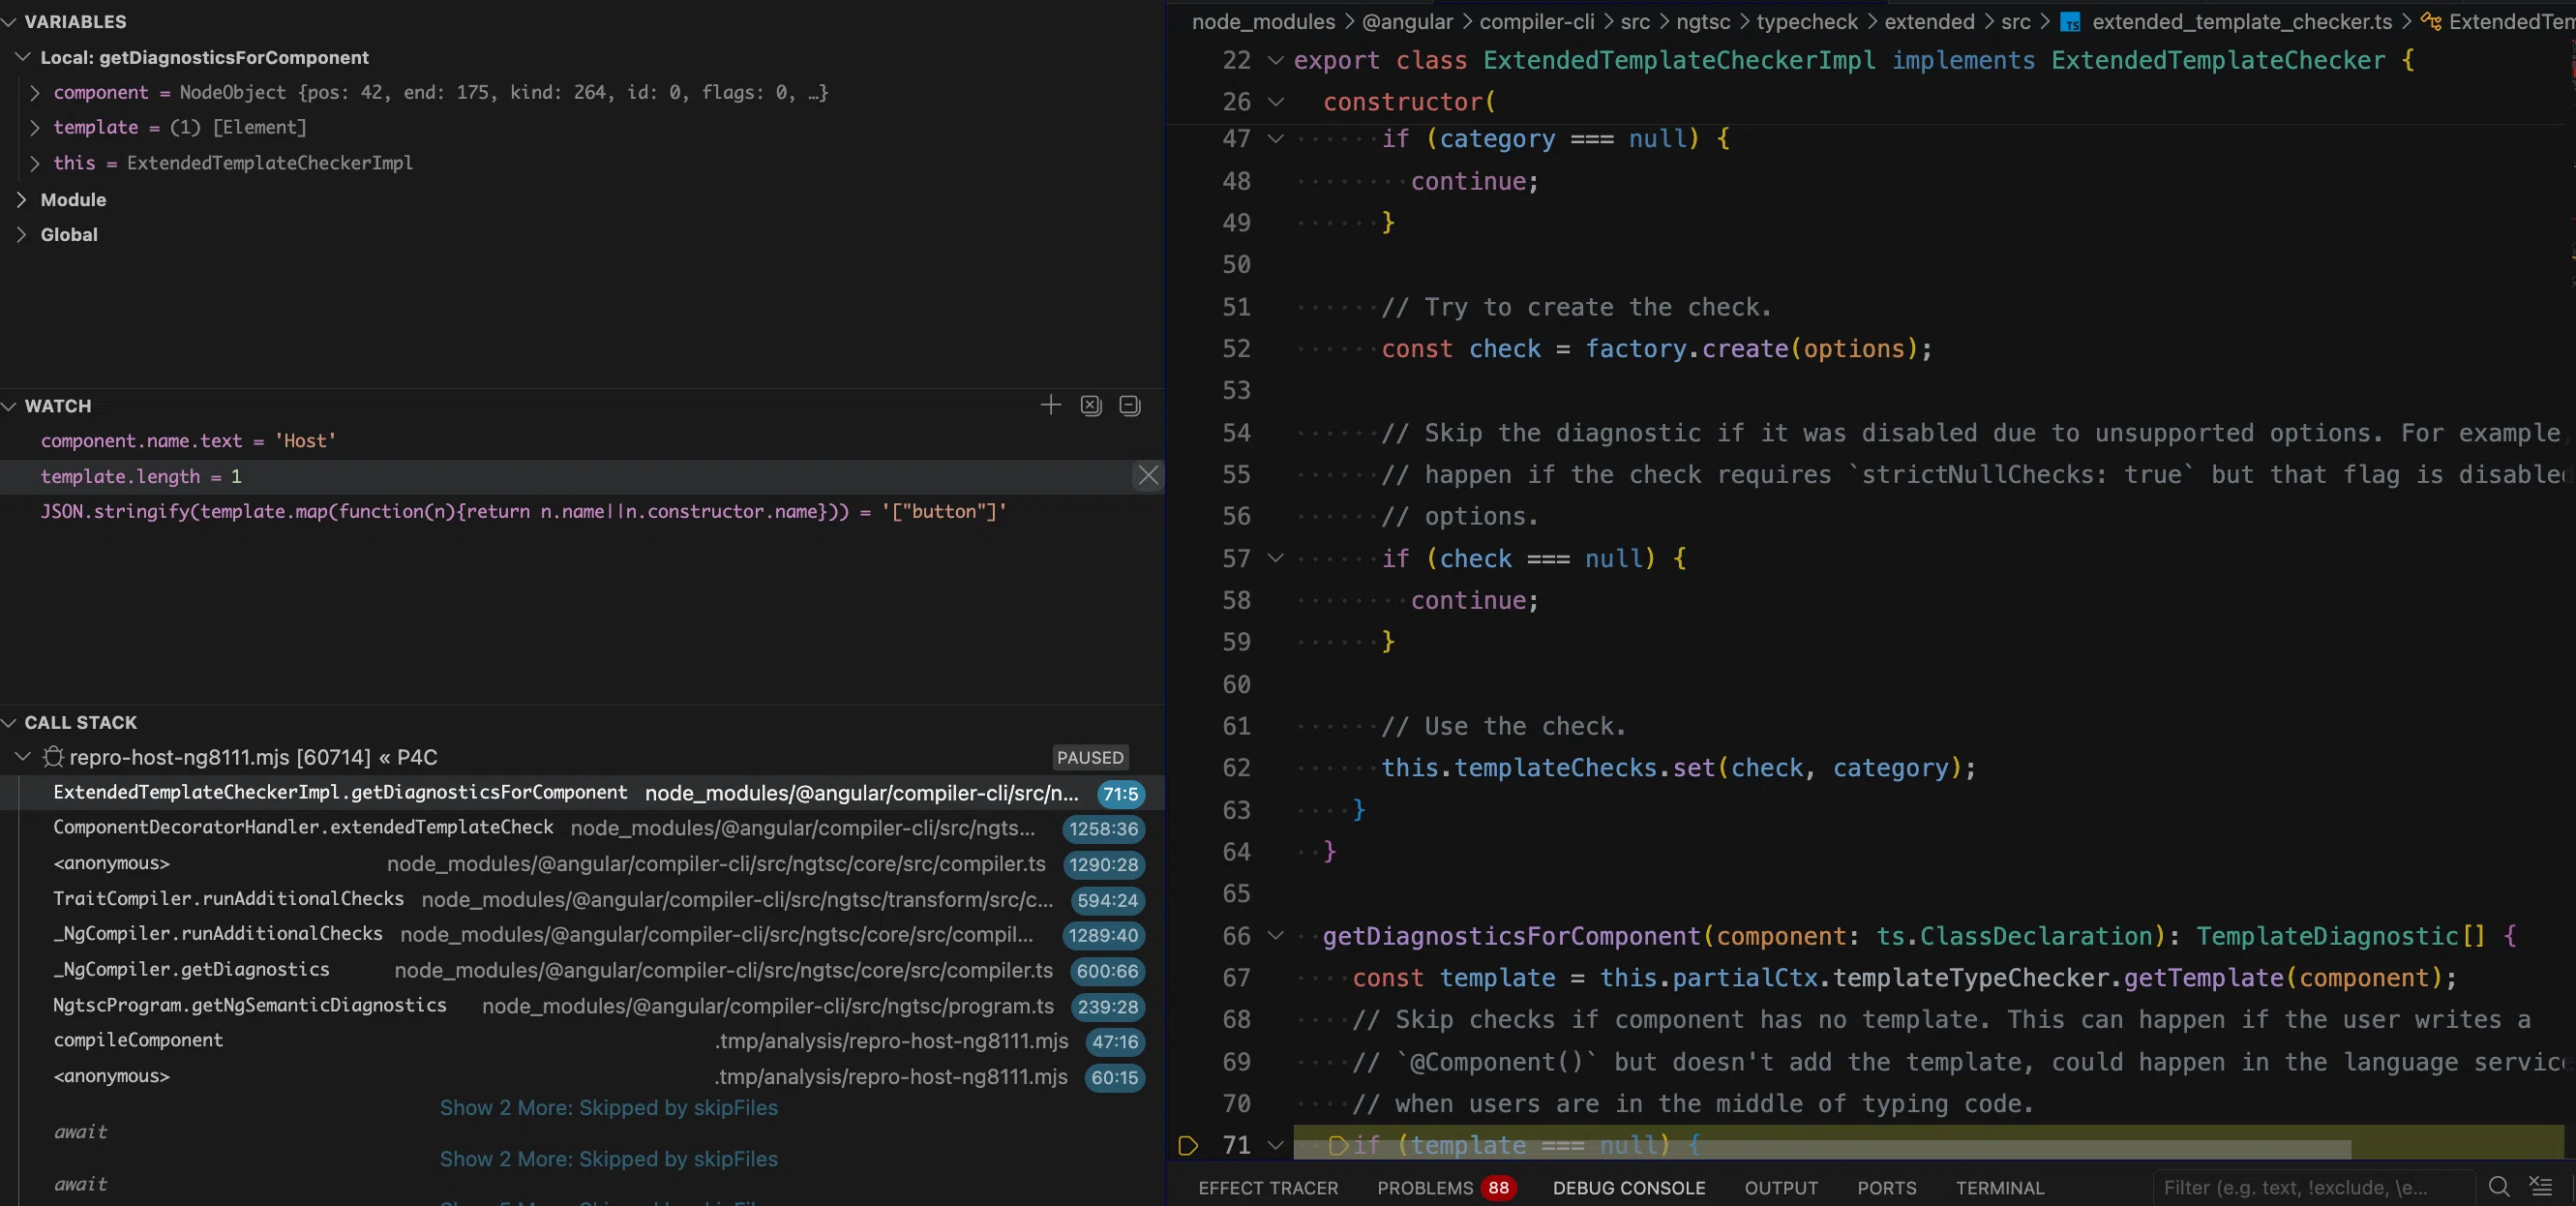Select the JSON.stringify watch expression
2576x1206 pixels.
[x=582, y=511]
